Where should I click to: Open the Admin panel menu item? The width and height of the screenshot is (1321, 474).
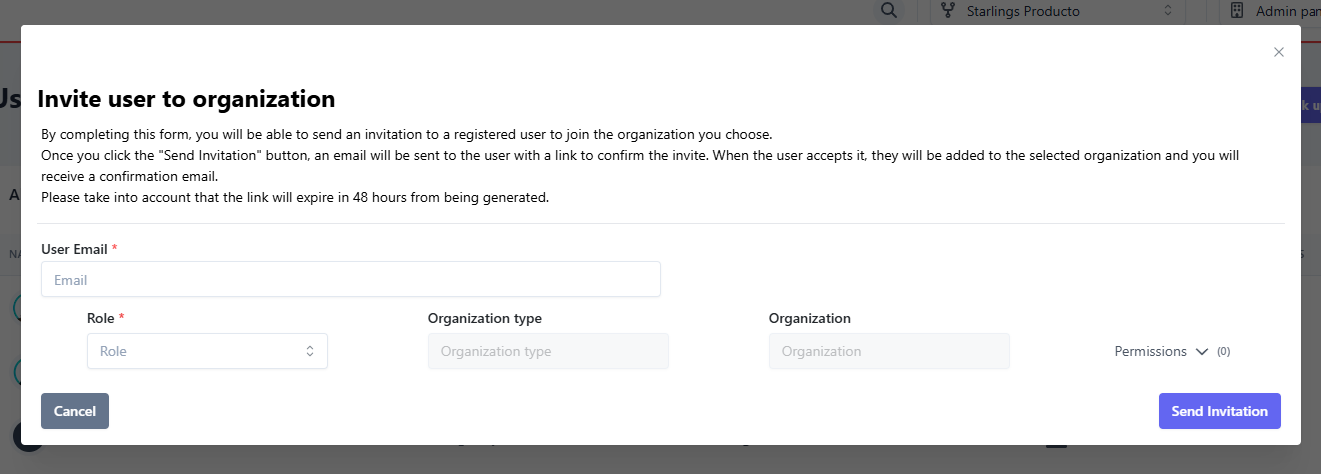1287,11
